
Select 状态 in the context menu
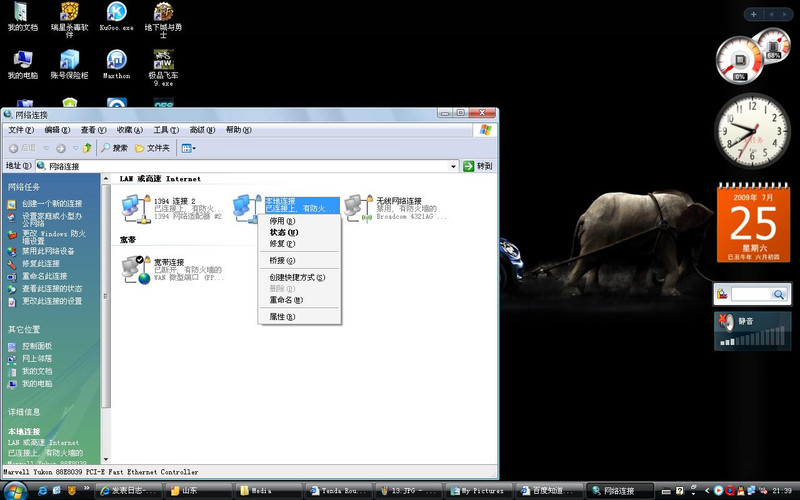[299, 233]
